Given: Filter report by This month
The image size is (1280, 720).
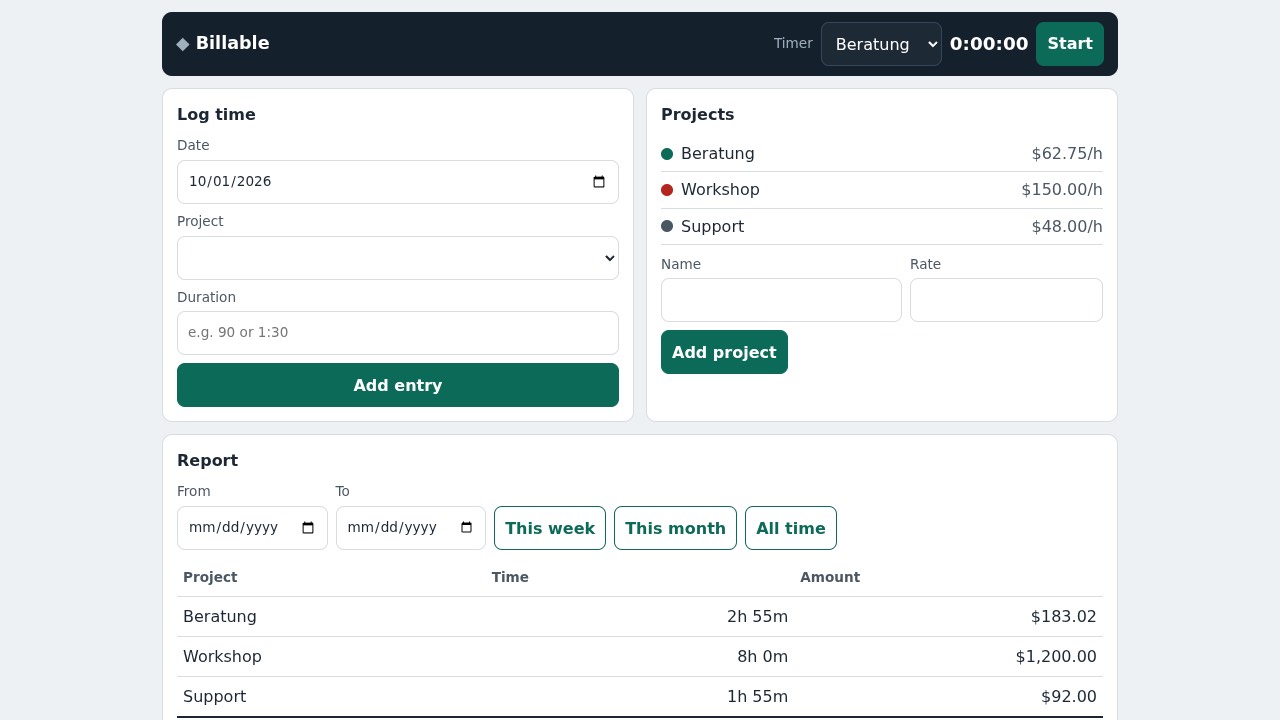Looking at the screenshot, I should click(675, 528).
